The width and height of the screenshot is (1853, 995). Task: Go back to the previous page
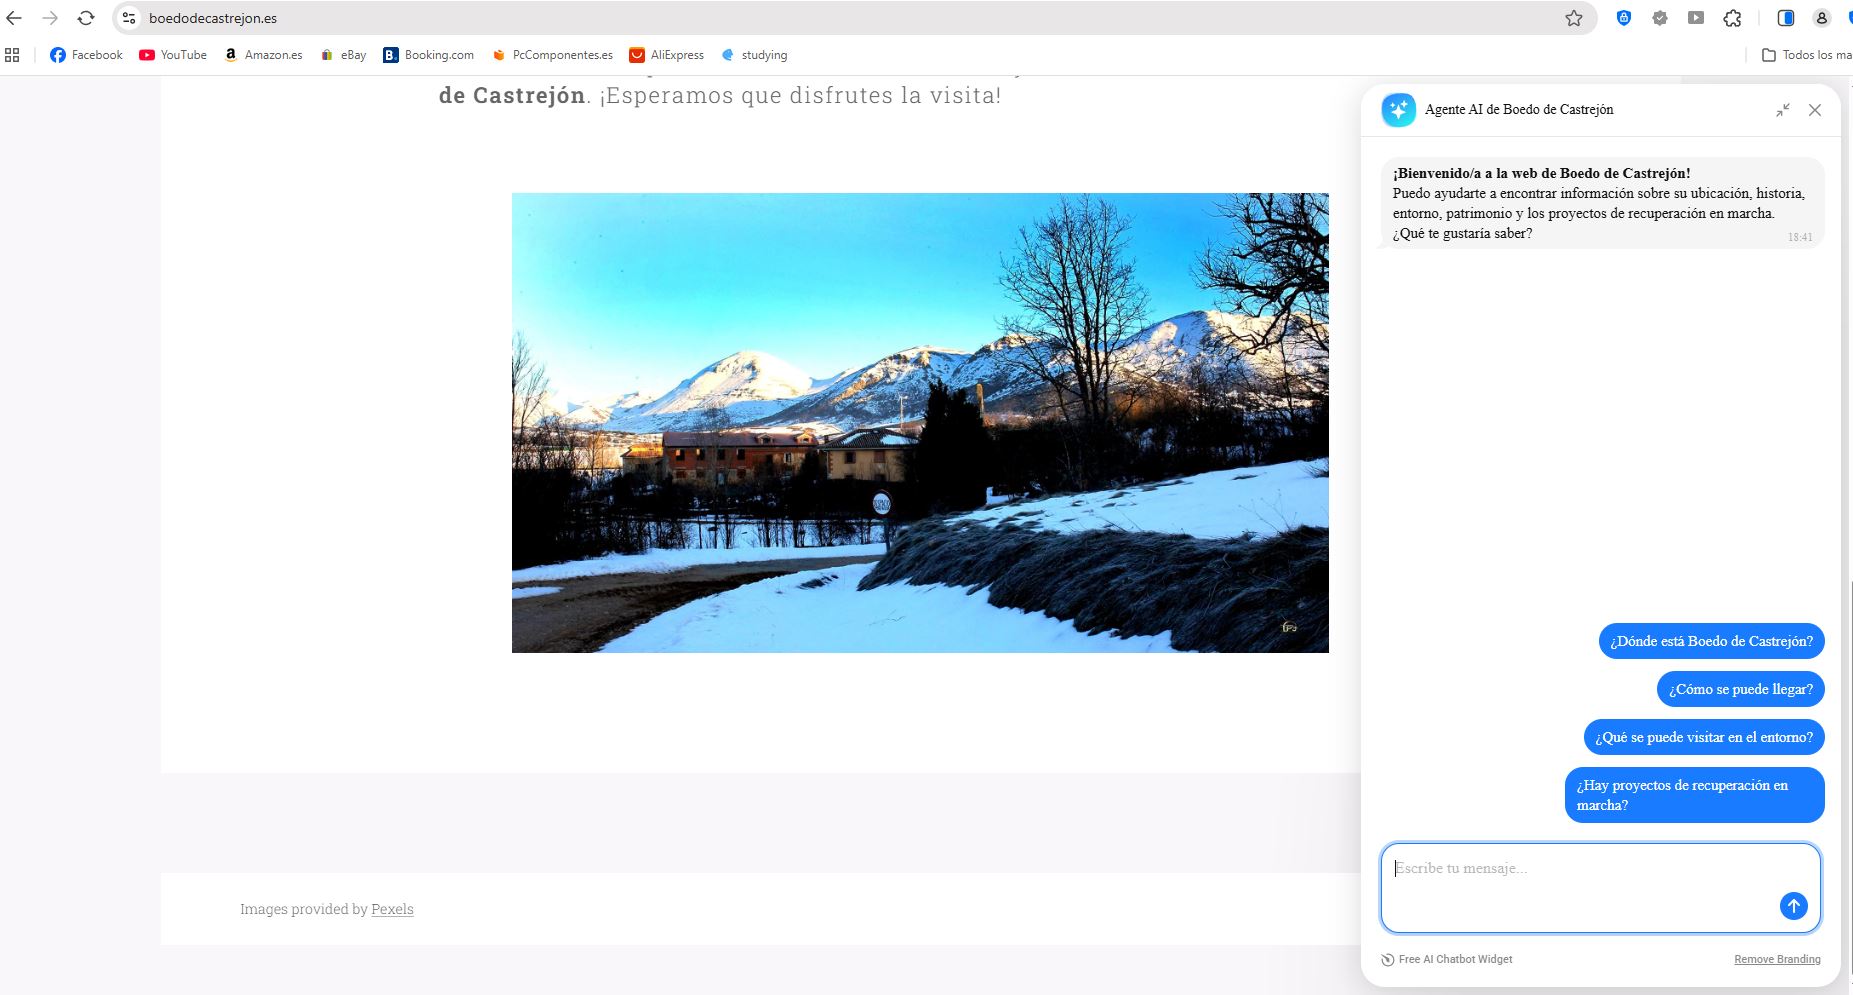(14, 18)
